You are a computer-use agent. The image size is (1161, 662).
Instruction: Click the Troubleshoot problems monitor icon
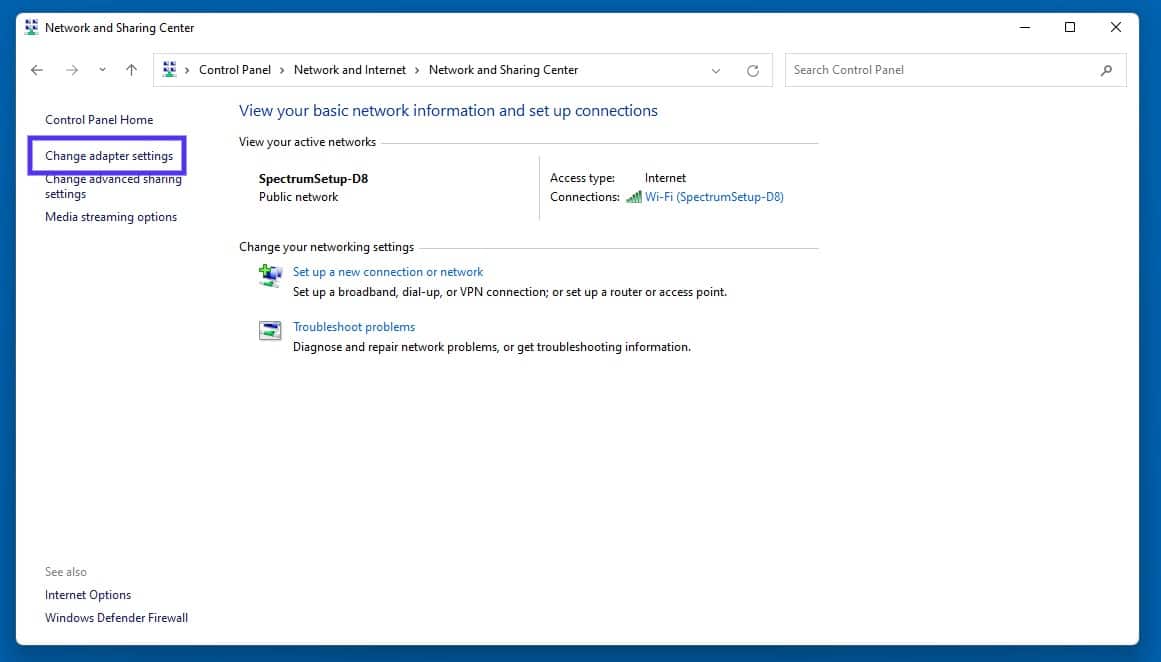pos(269,330)
